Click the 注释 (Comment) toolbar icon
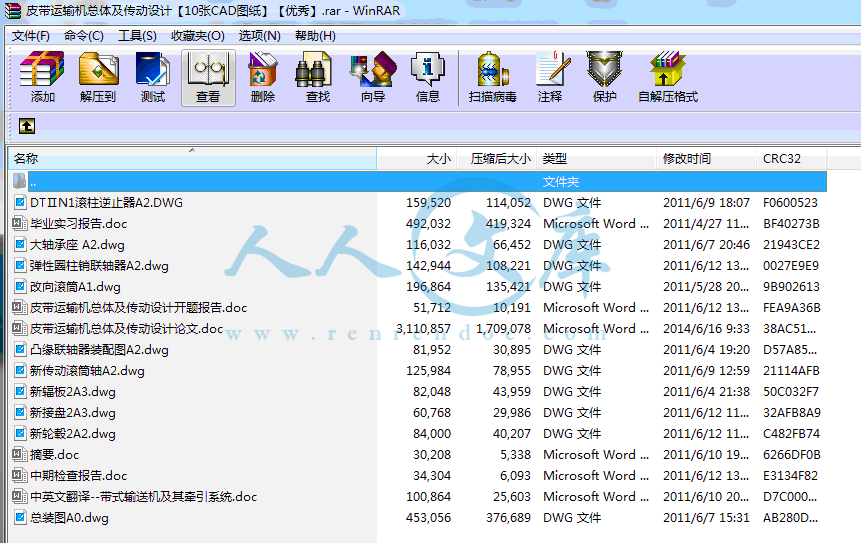Viewport: 861px width, 543px height. [552, 70]
